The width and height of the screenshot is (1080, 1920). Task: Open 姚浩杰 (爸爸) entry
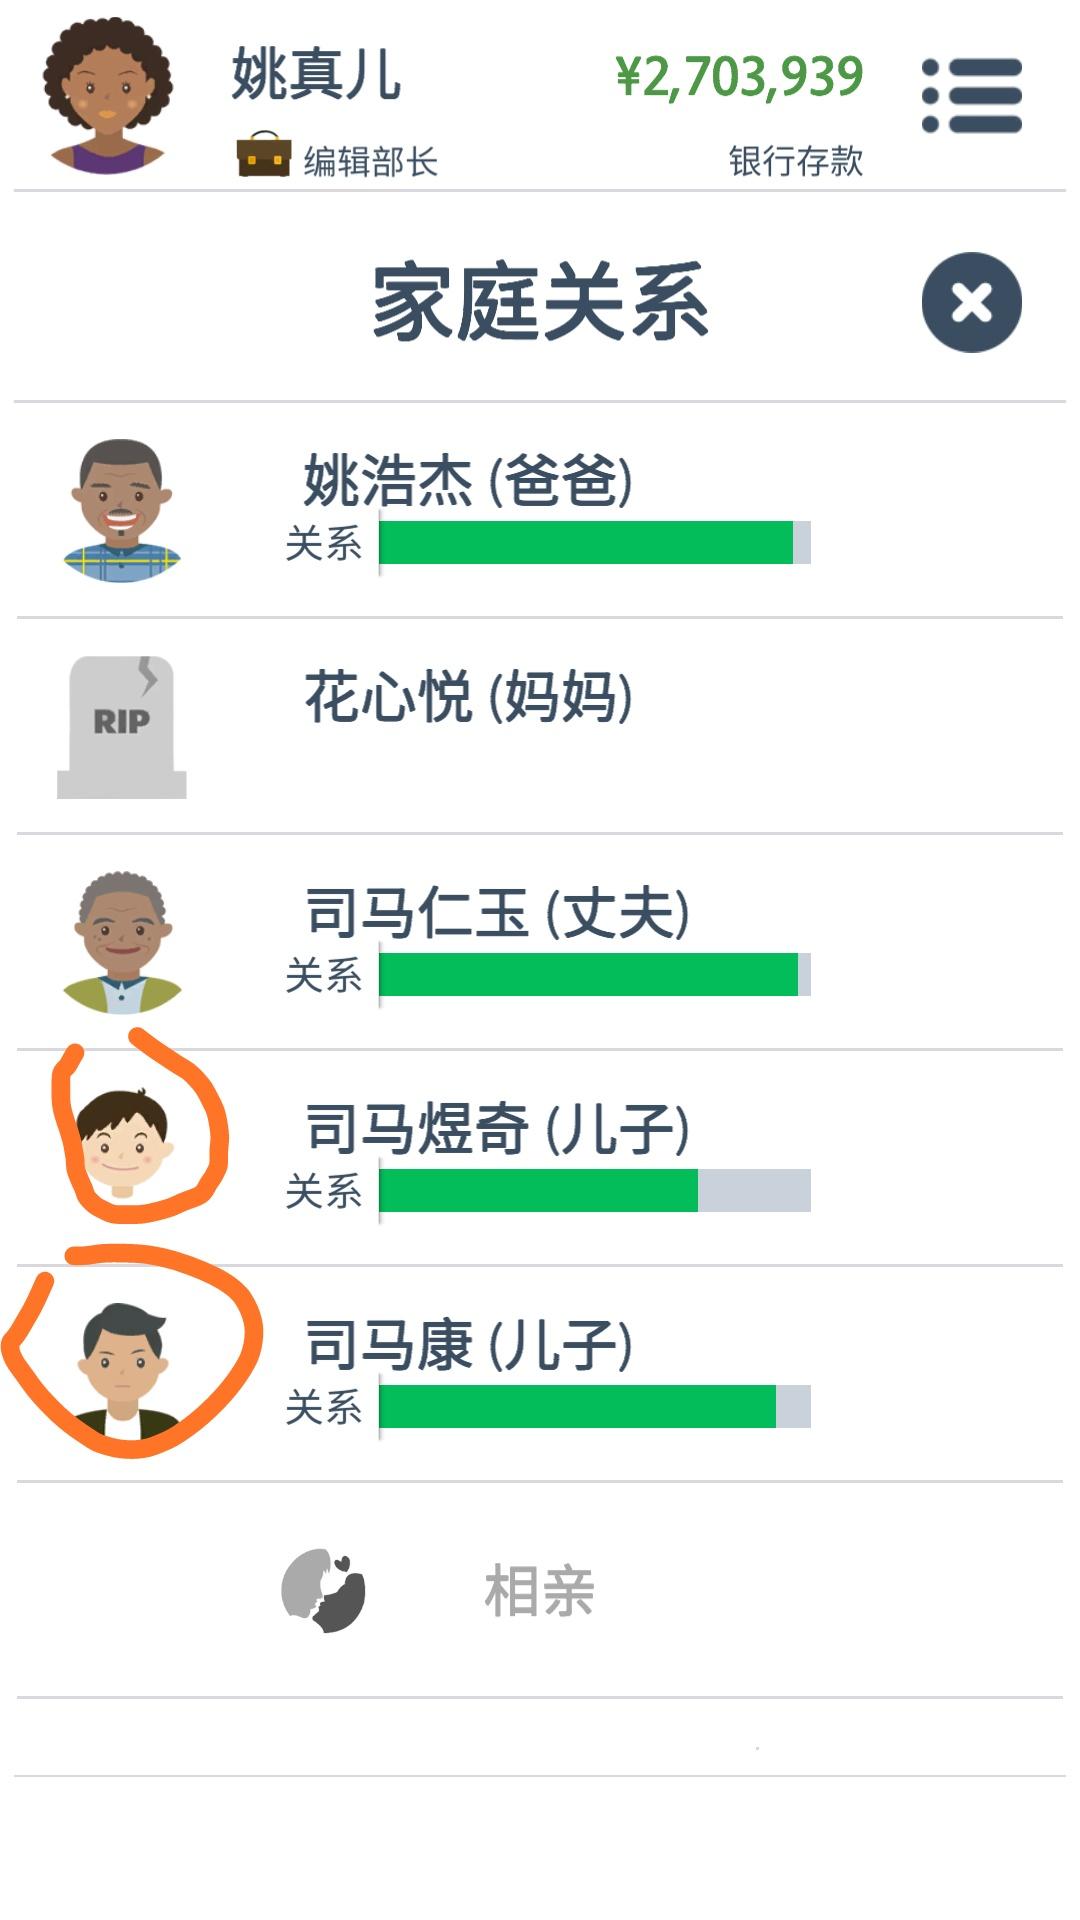coord(540,510)
